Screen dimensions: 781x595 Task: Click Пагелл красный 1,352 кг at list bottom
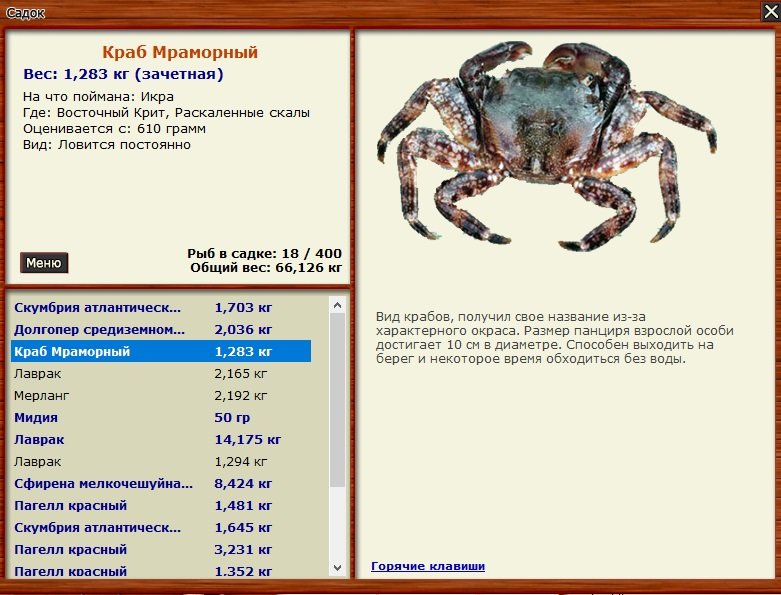coord(160,571)
